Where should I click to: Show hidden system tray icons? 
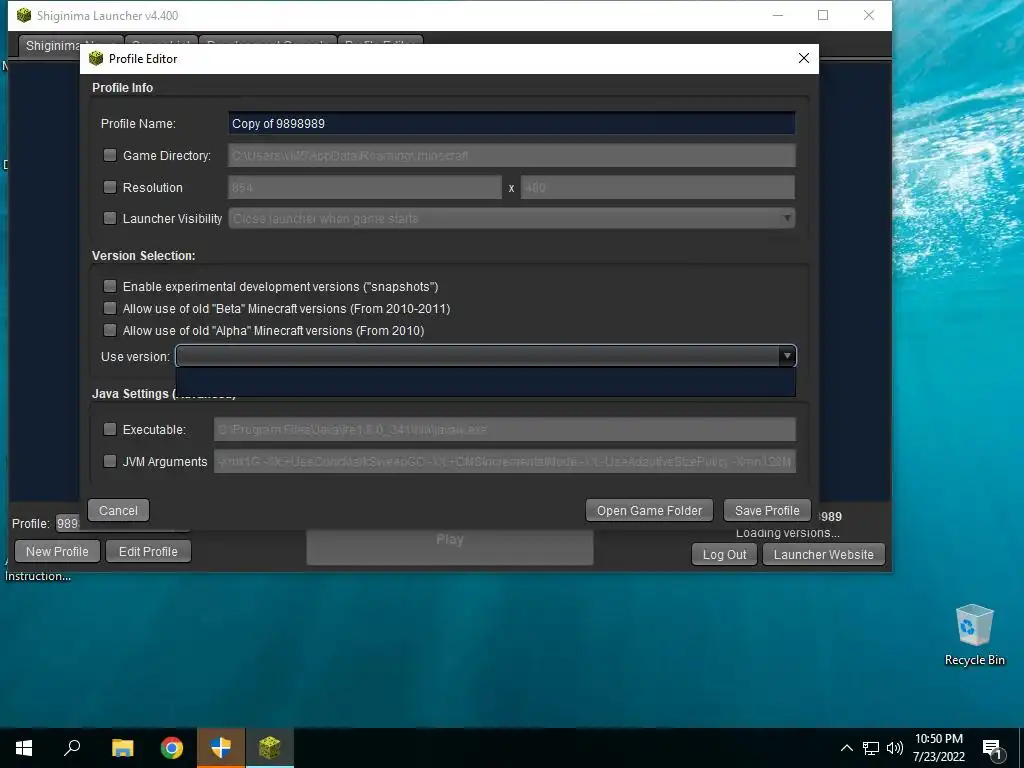[x=846, y=748]
